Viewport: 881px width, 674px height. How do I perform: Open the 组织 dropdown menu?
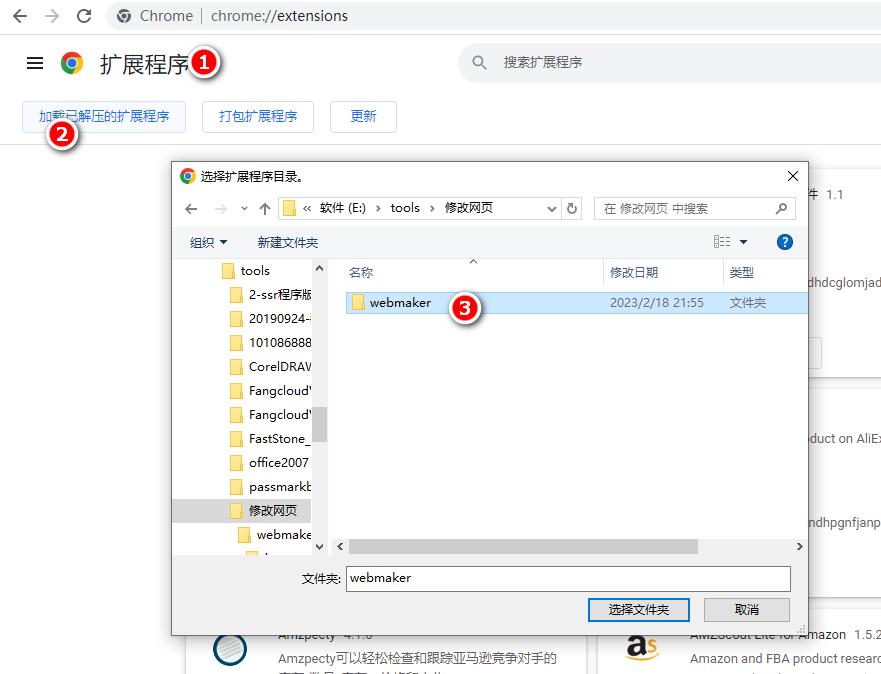(x=206, y=241)
